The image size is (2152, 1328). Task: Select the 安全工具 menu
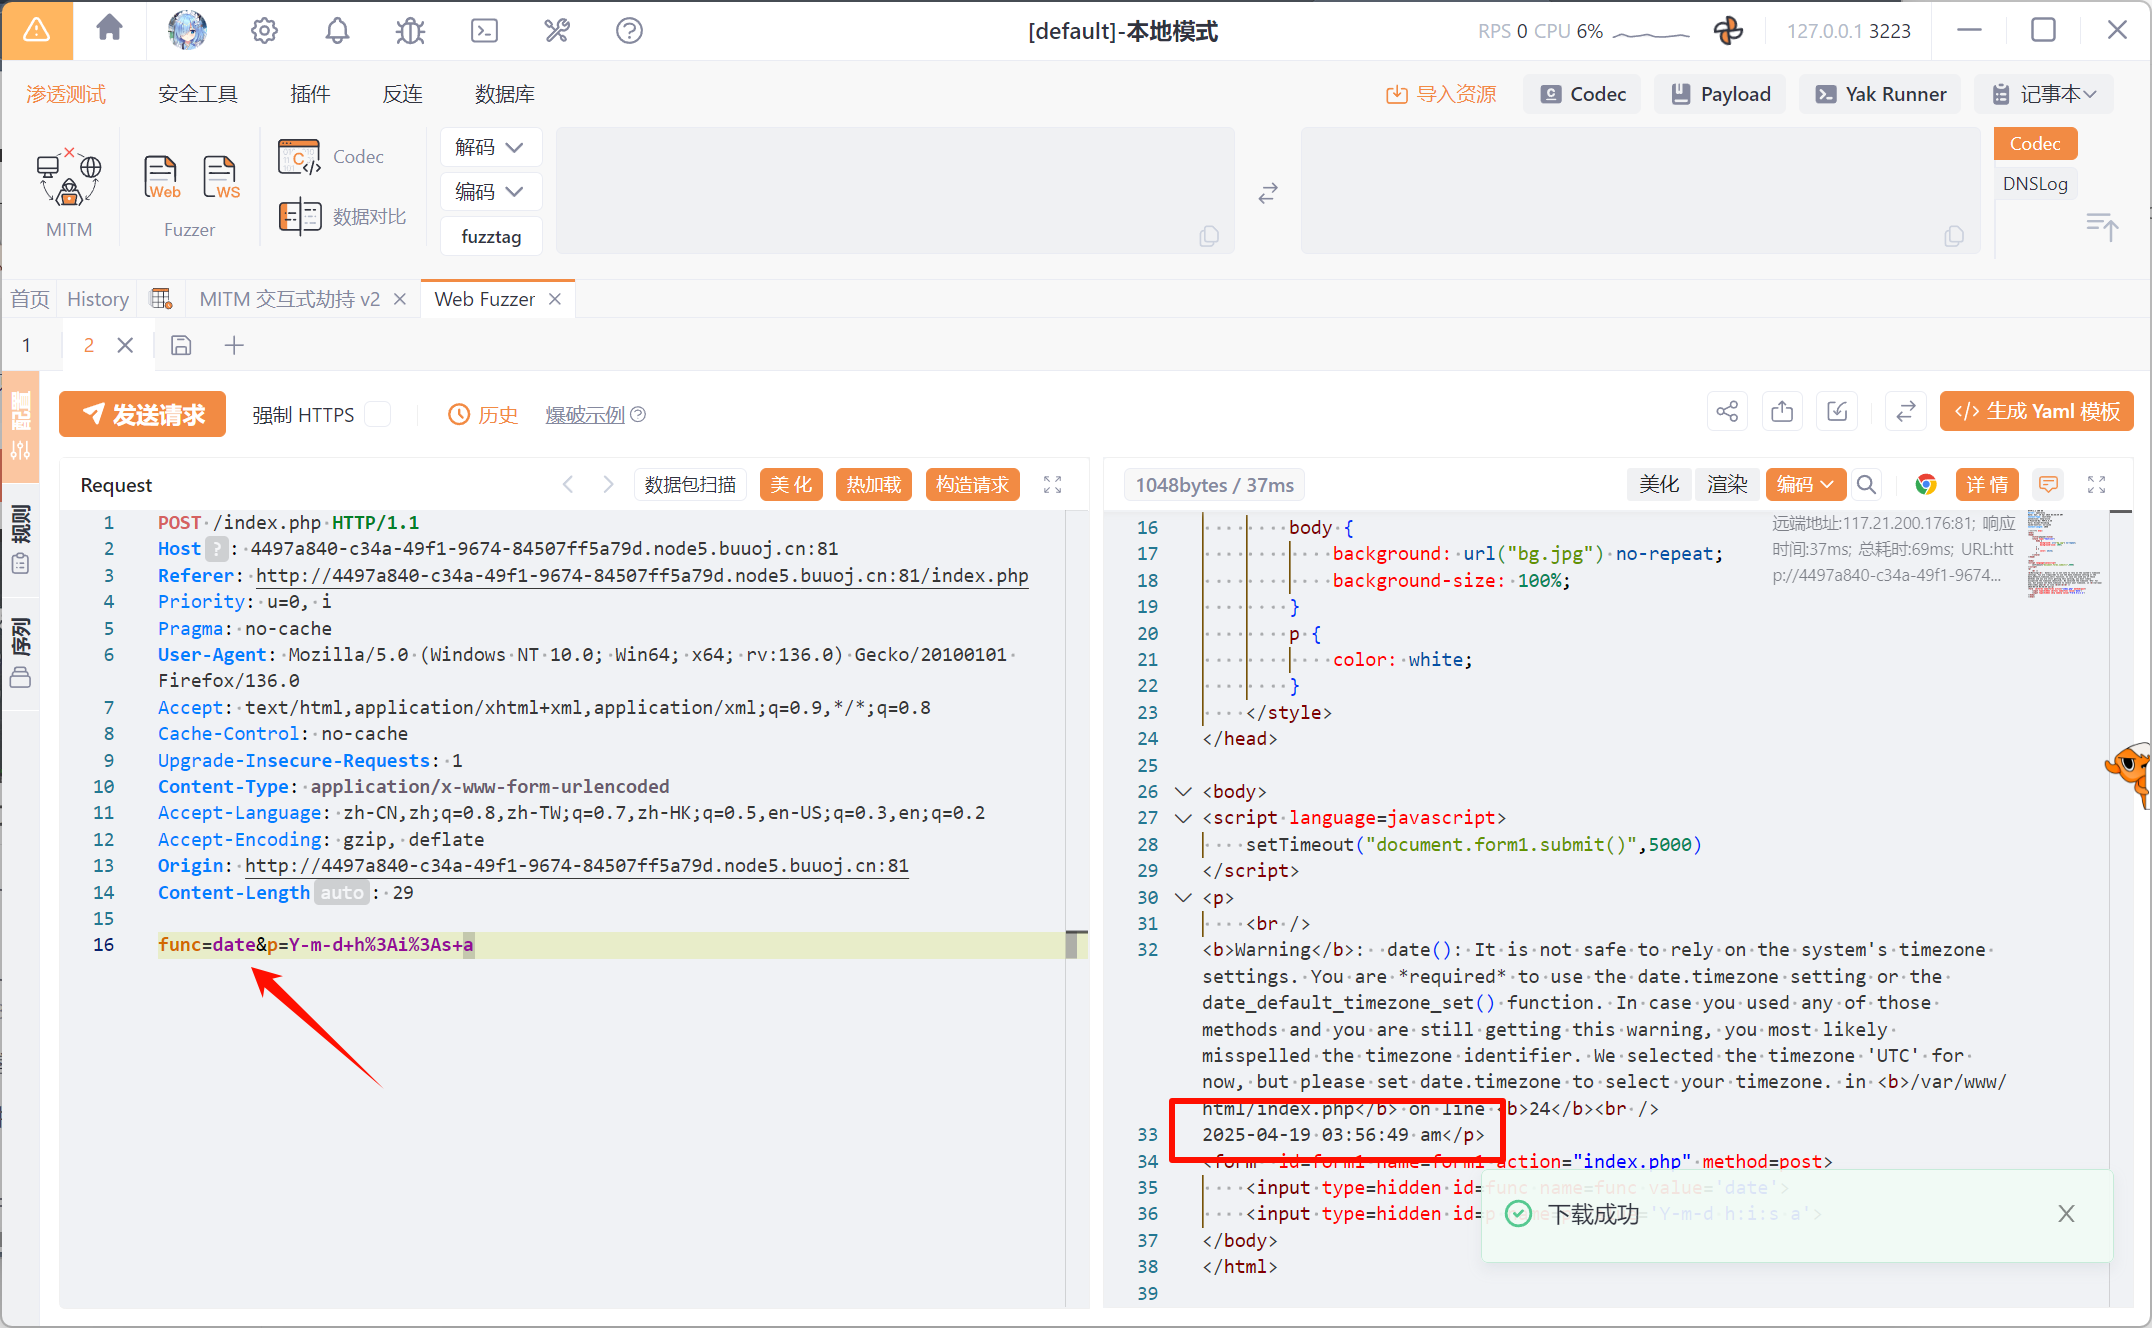coord(198,94)
